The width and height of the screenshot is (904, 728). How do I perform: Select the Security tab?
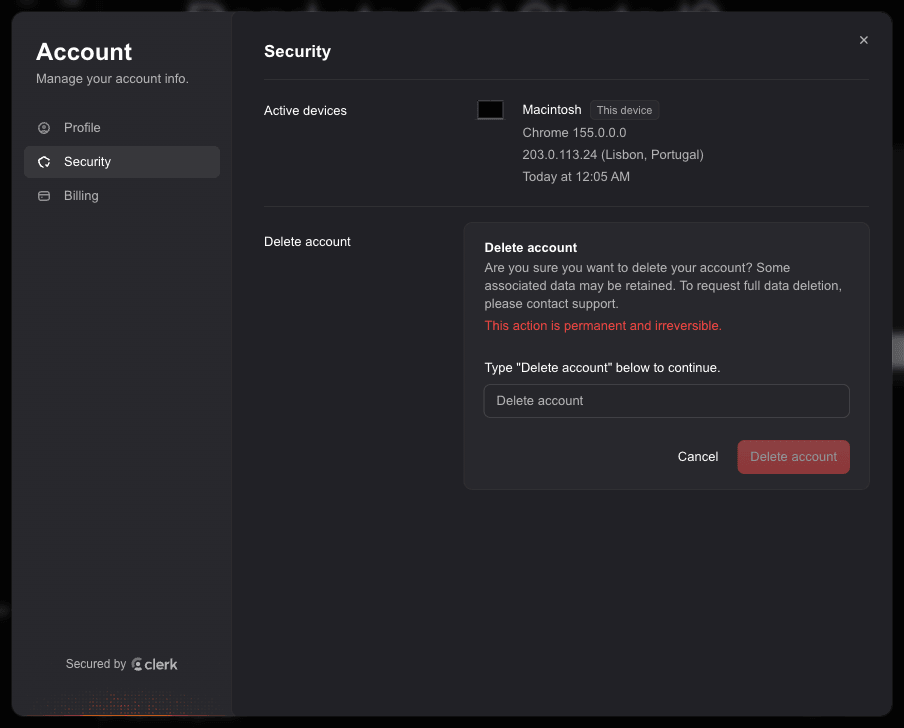pyautogui.click(x=122, y=162)
